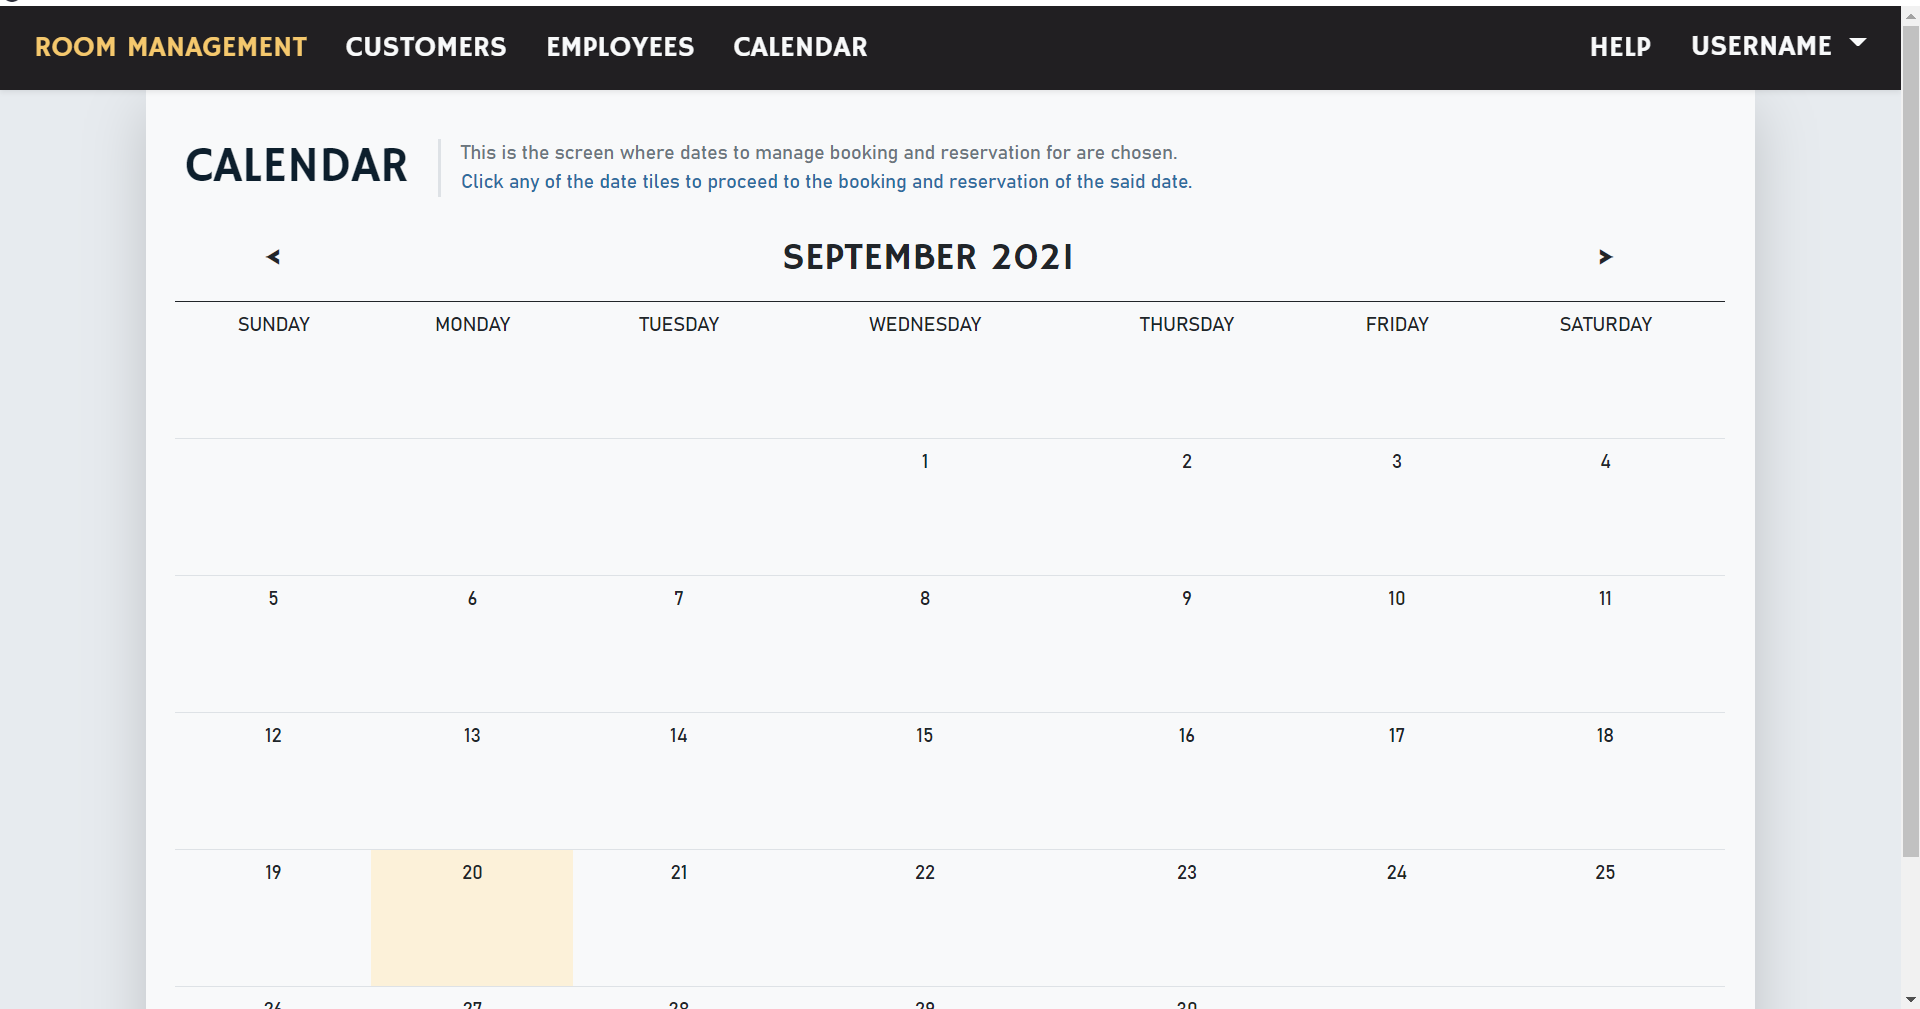The width and height of the screenshot is (1920, 1009).
Task: Select September 1 date tile
Action: pos(925,507)
